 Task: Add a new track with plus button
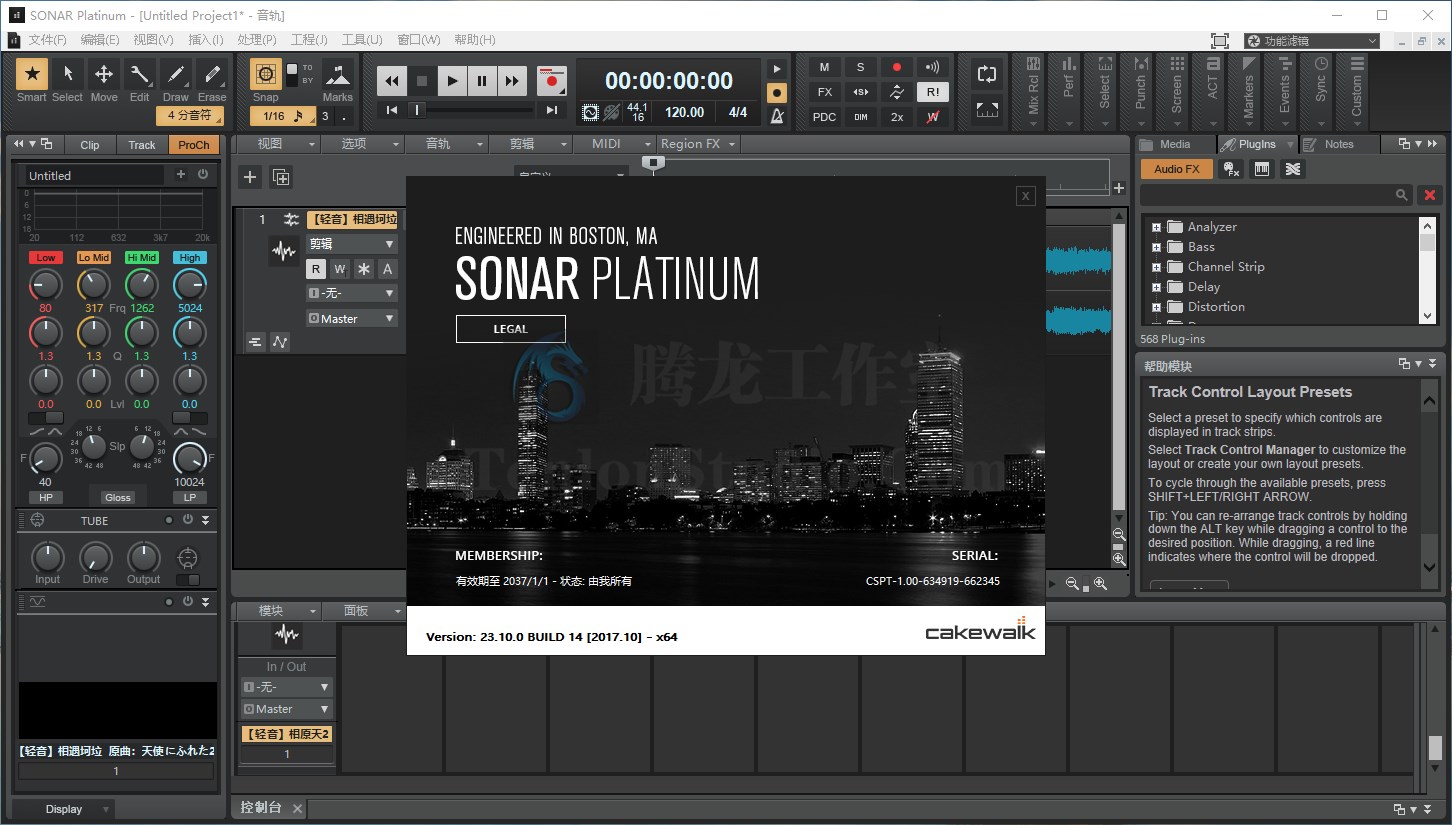(x=250, y=178)
